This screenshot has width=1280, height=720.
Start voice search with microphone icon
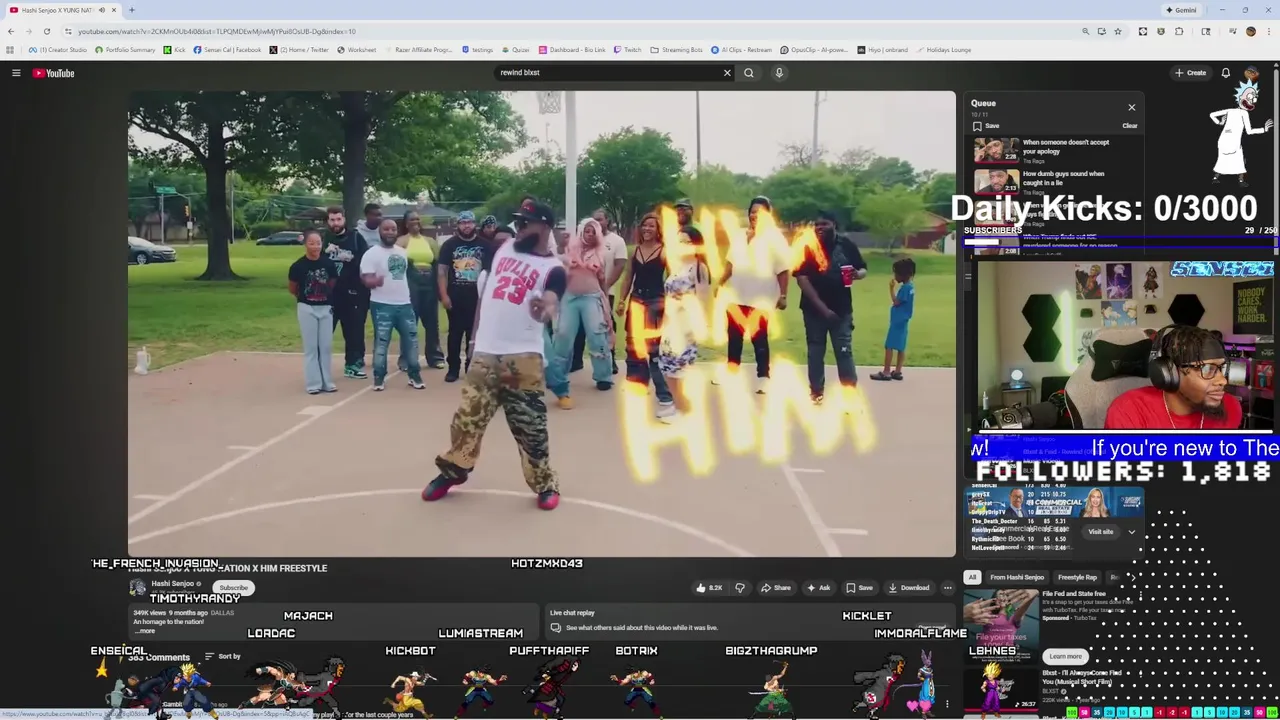(x=779, y=73)
